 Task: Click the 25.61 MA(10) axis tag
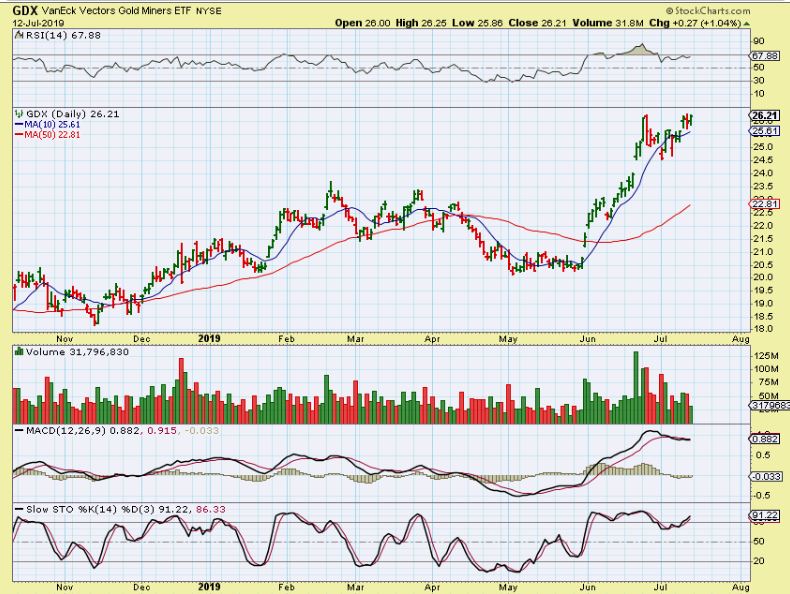tap(765, 131)
